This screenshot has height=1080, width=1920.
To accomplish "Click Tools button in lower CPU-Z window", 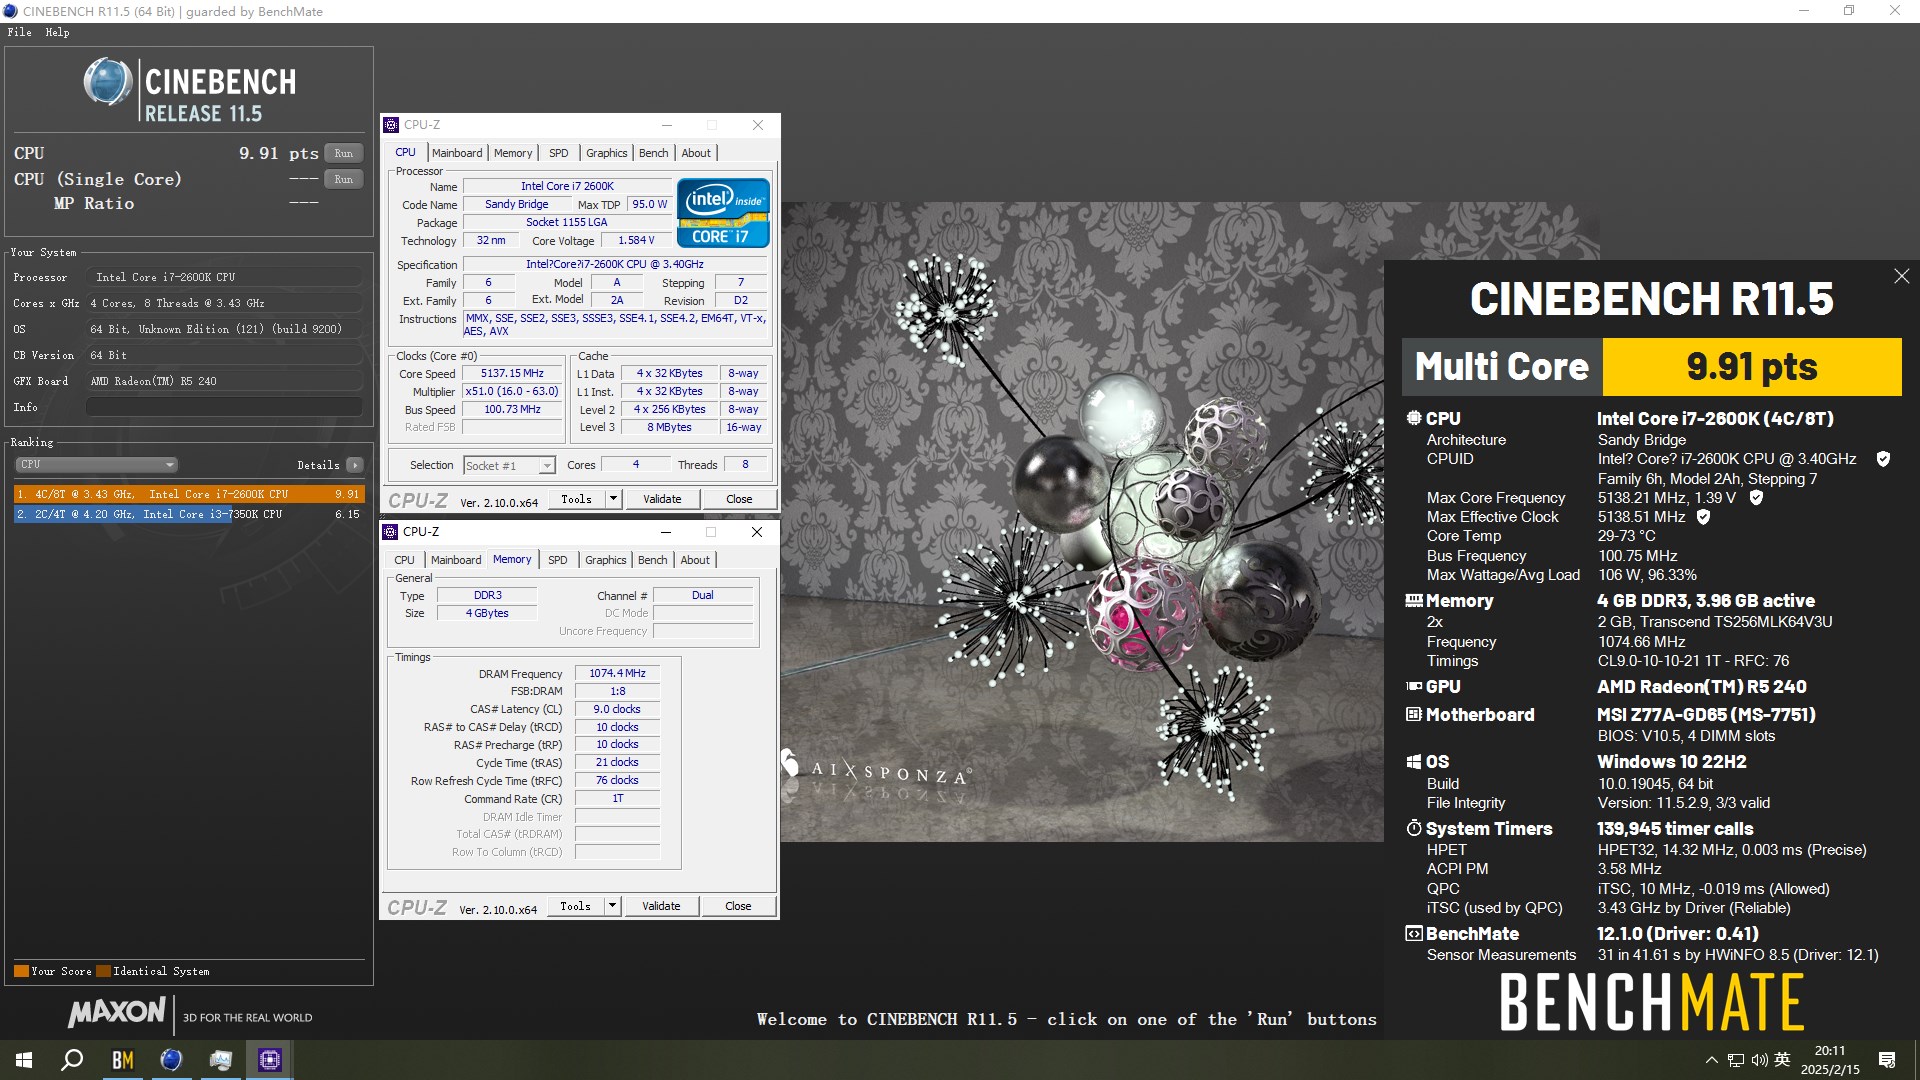I will [x=575, y=906].
